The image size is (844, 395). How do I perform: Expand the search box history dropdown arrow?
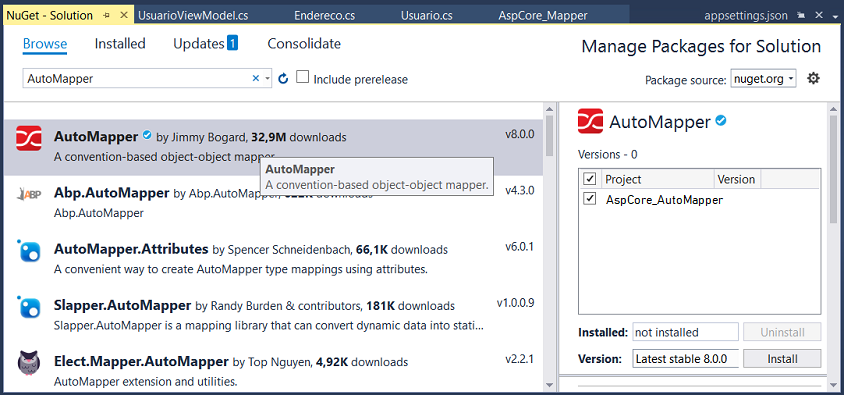(268, 79)
